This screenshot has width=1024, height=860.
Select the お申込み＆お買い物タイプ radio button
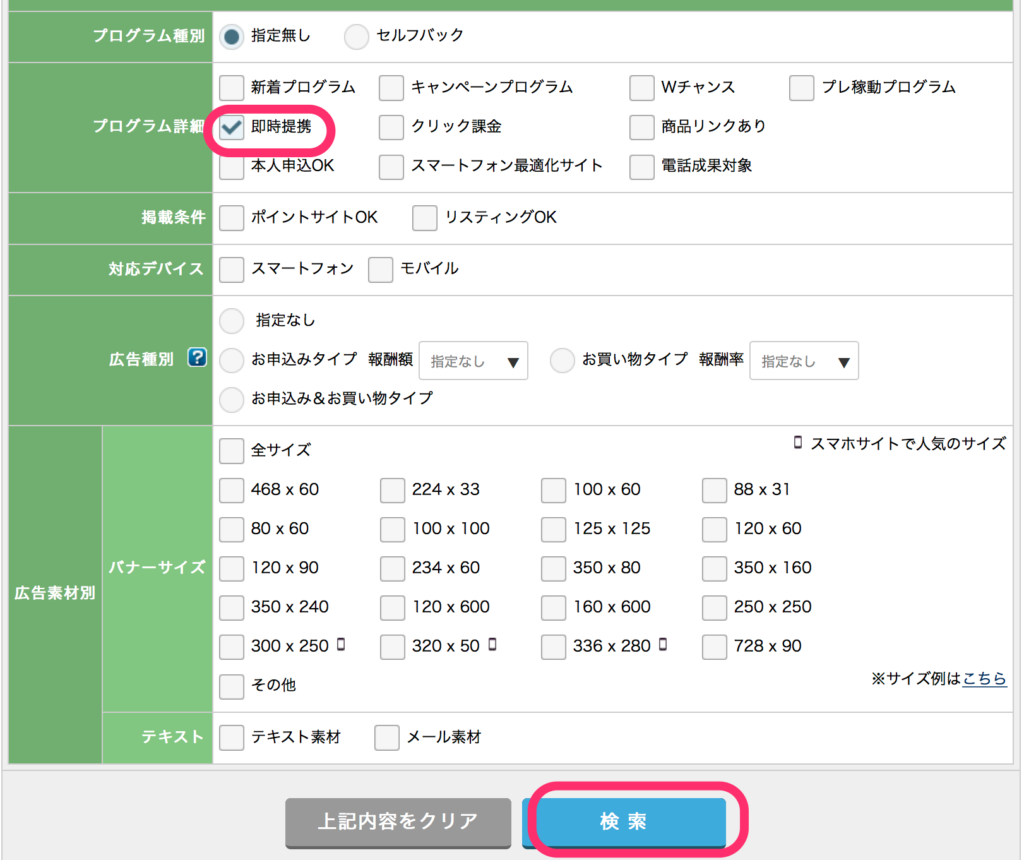click(x=232, y=399)
